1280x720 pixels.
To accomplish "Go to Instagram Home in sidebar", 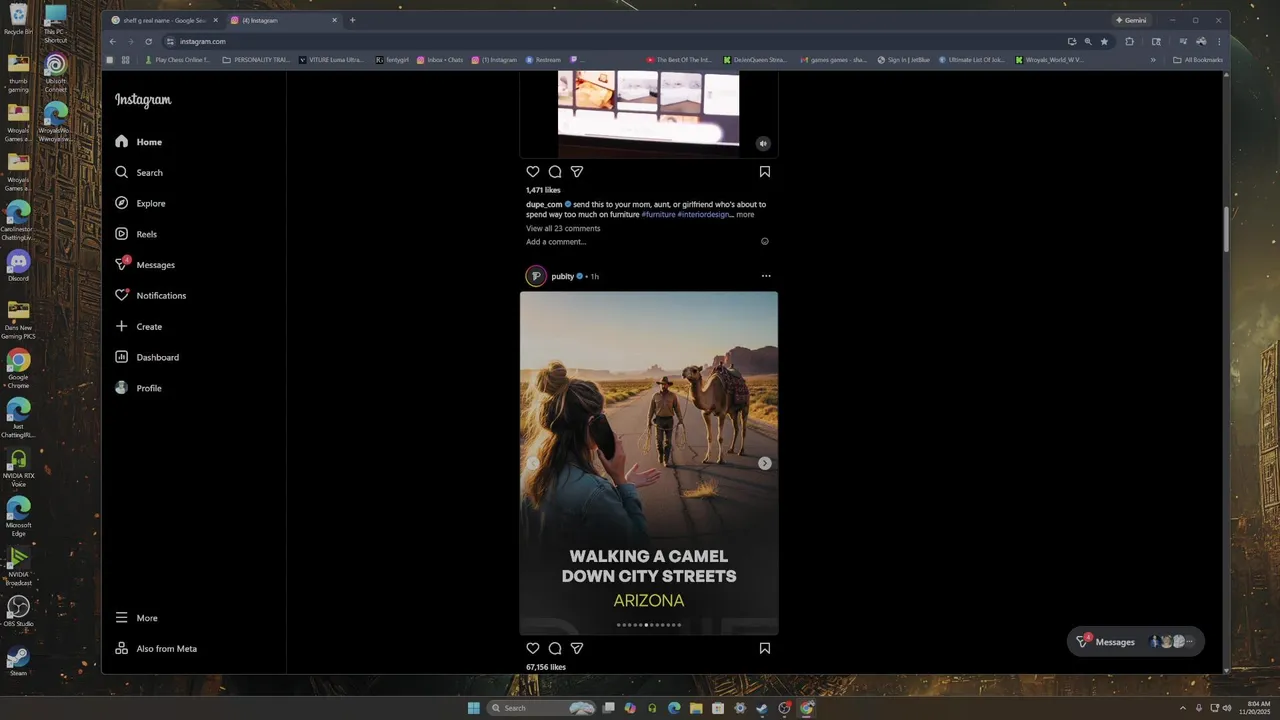I will tap(138, 142).
